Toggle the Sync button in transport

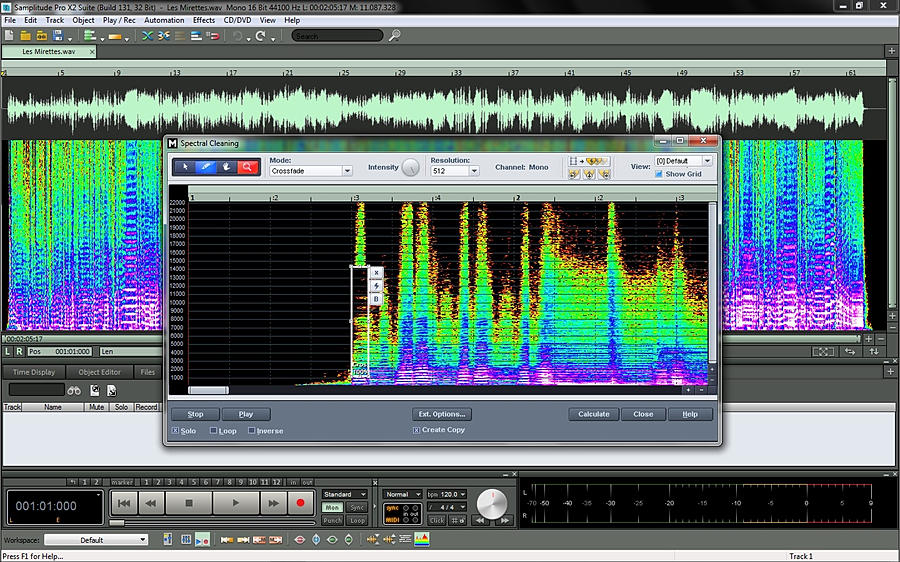pos(357,507)
